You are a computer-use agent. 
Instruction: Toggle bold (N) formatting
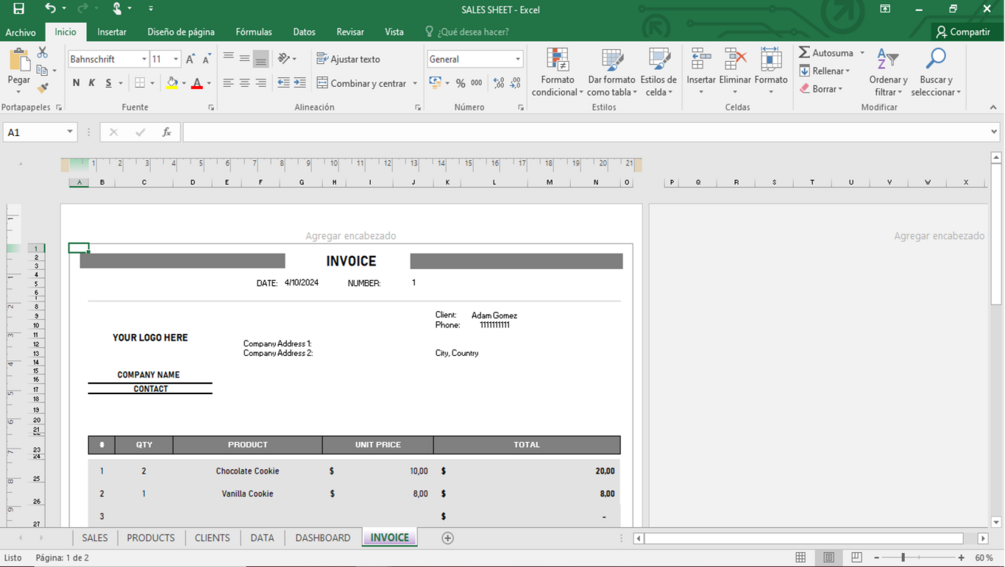tap(76, 83)
